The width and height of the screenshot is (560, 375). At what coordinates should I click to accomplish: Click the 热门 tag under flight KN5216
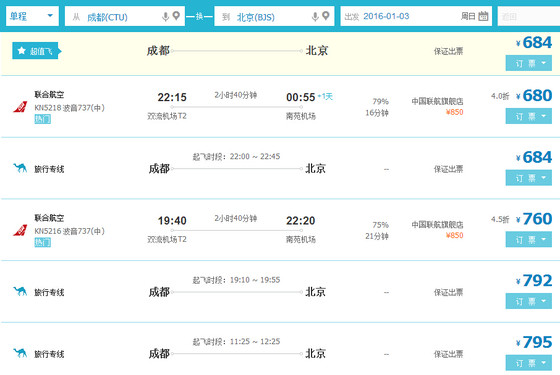[x=42, y=242]
